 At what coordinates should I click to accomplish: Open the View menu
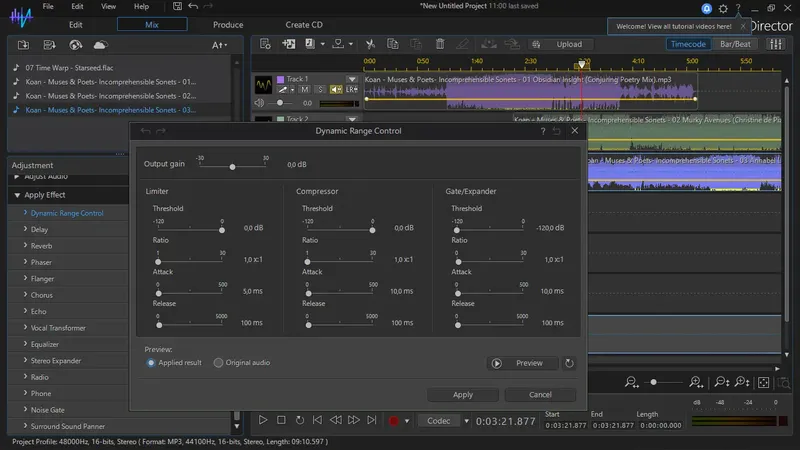click(x=110, y=6)
